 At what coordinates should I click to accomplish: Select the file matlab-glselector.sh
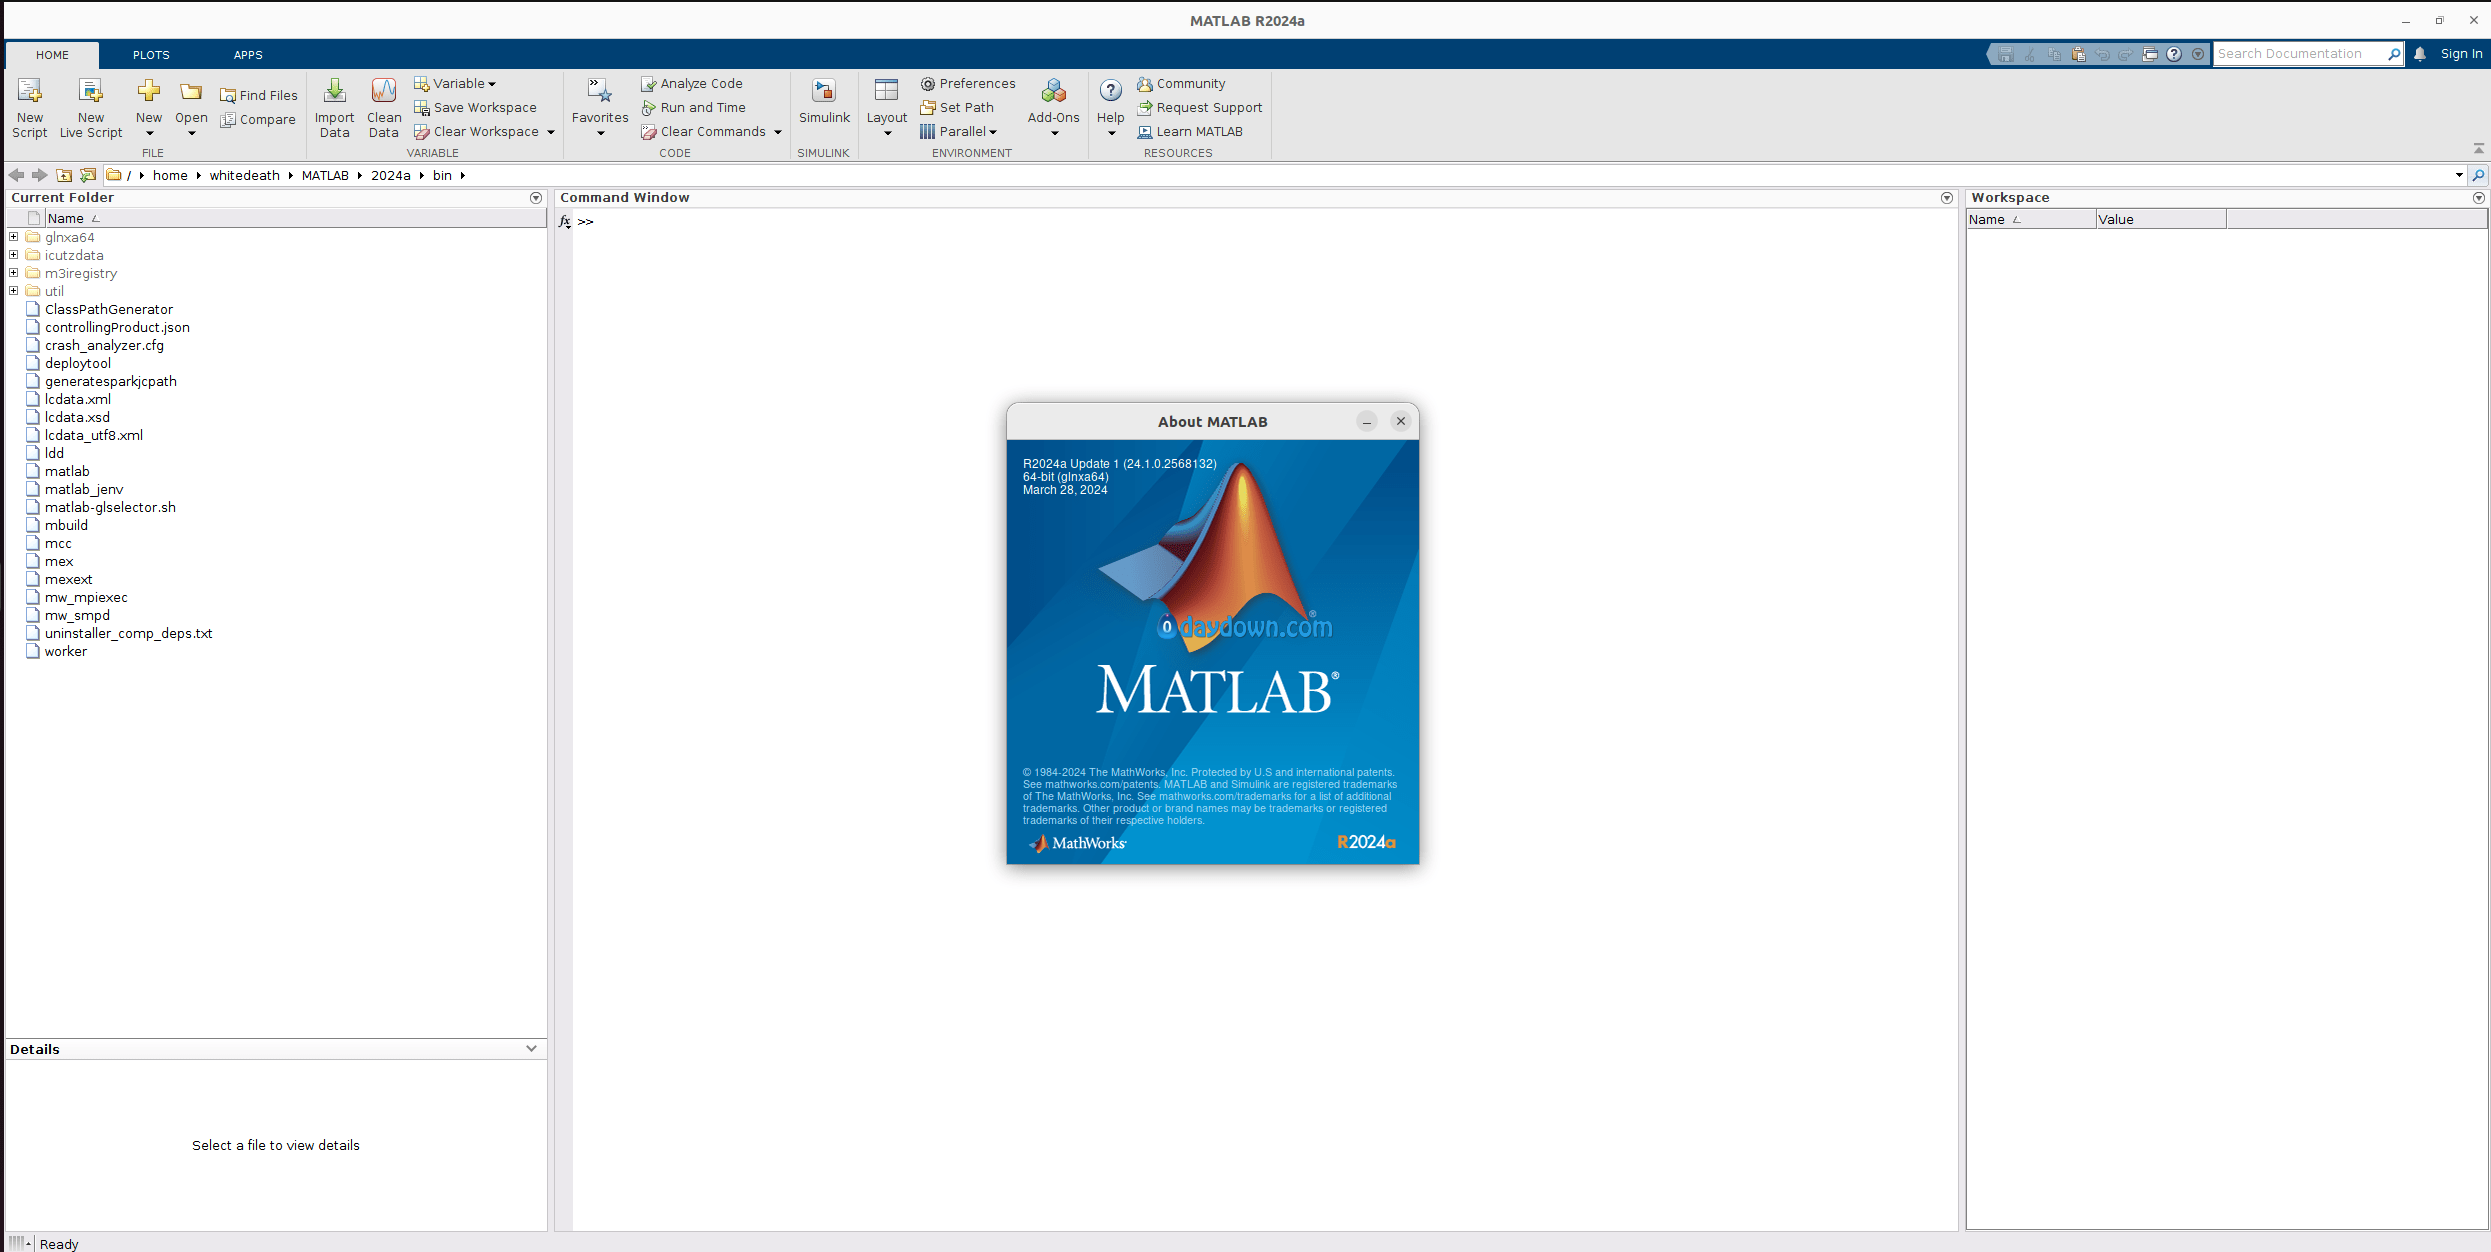point(110,507)
